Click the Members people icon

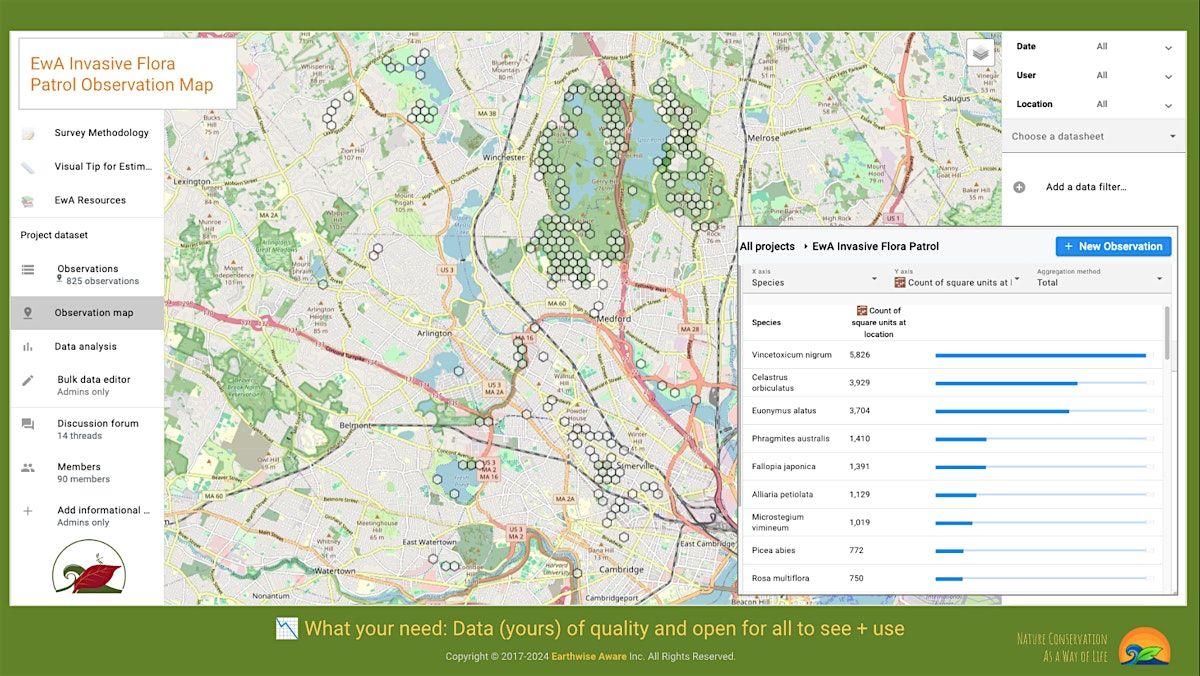point(28,467)
